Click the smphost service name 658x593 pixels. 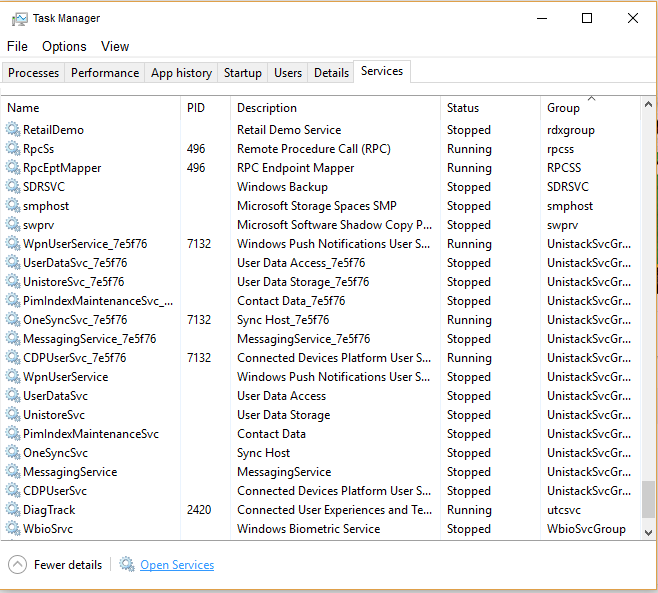pos(46,206)
